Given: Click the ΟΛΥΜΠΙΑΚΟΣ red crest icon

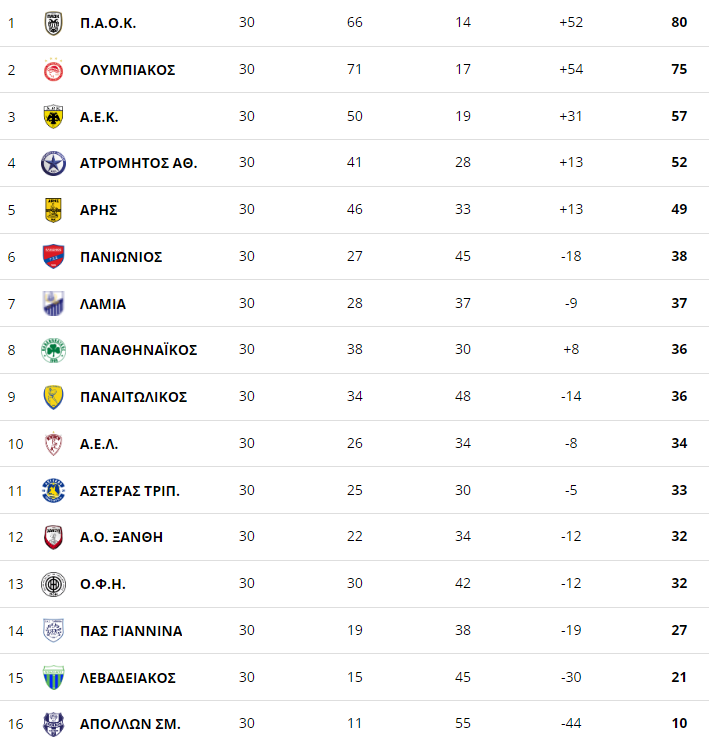Looking at the screenshot, I should [53, 70].
